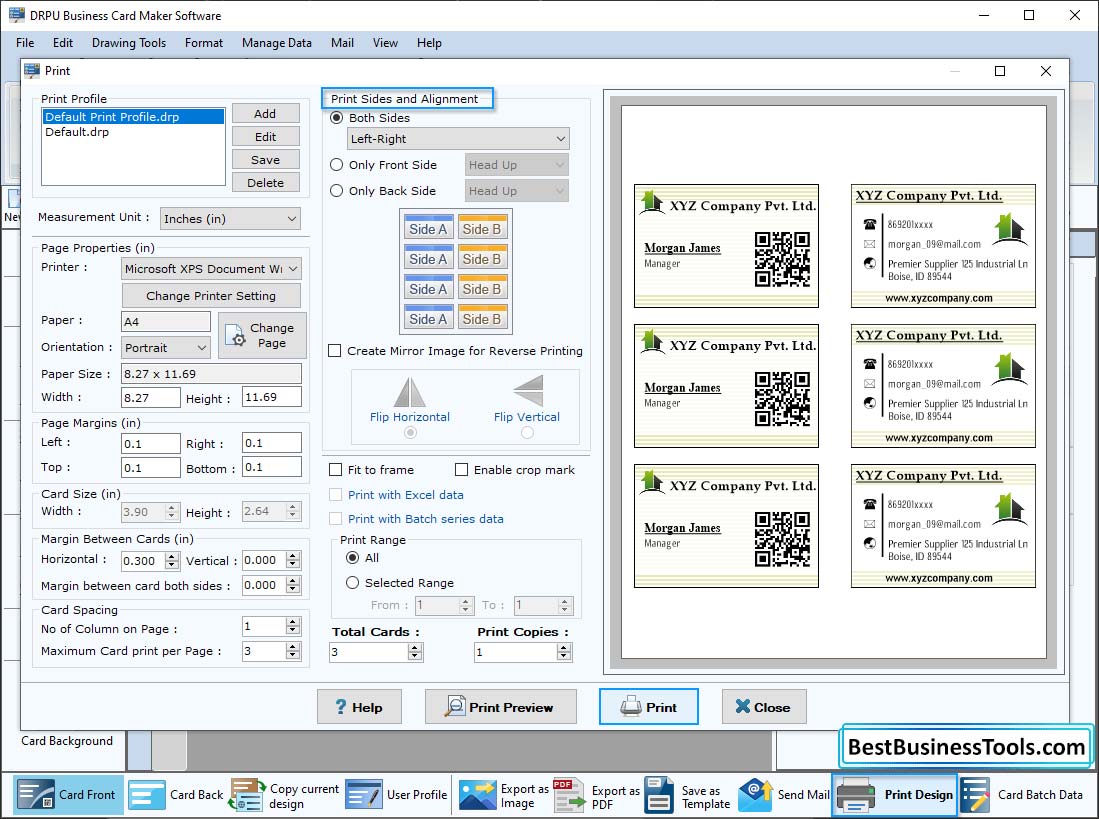Open Head Up dropdown for Only Back Side
Viewport: 1099px width, 819px height.
pyautogui.click(x=517, y=191)
